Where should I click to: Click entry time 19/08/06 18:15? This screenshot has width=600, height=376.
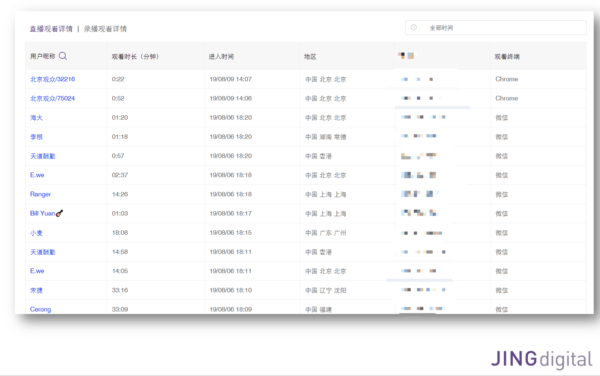coord(231,233)
